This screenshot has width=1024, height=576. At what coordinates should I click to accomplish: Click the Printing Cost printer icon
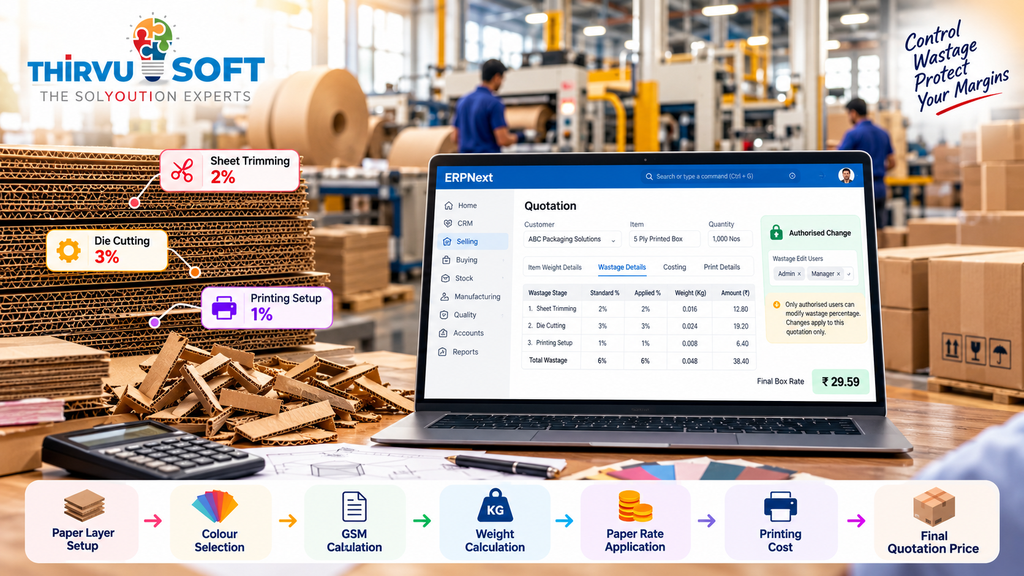[x=780, y=507]
